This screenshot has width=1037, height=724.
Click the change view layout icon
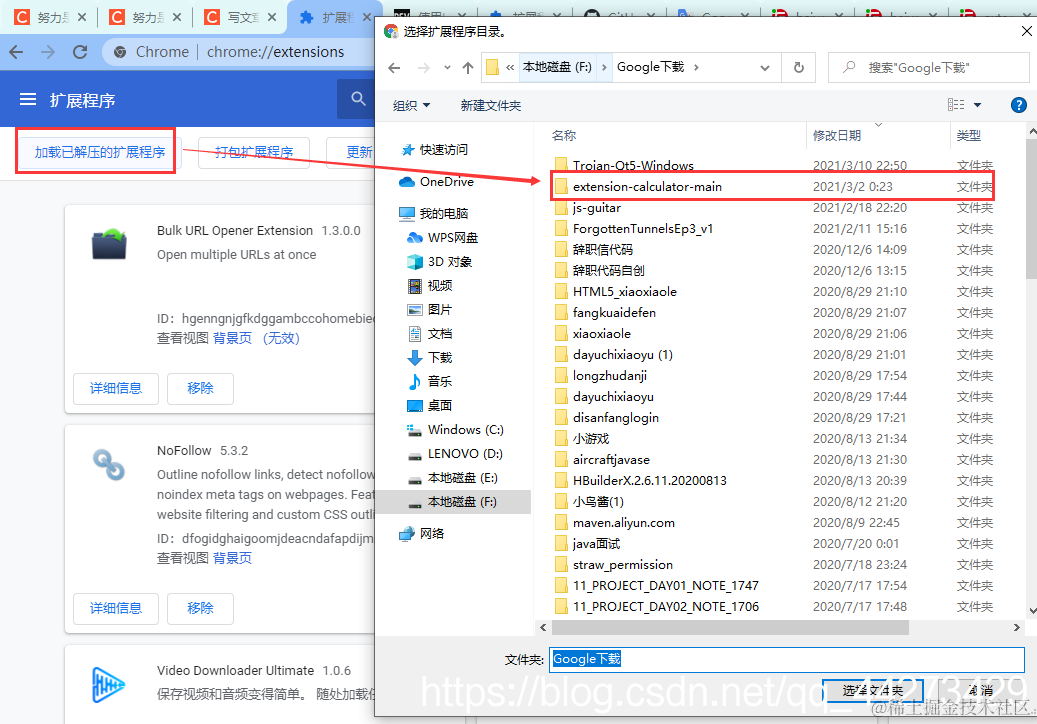tap(956, 104)
